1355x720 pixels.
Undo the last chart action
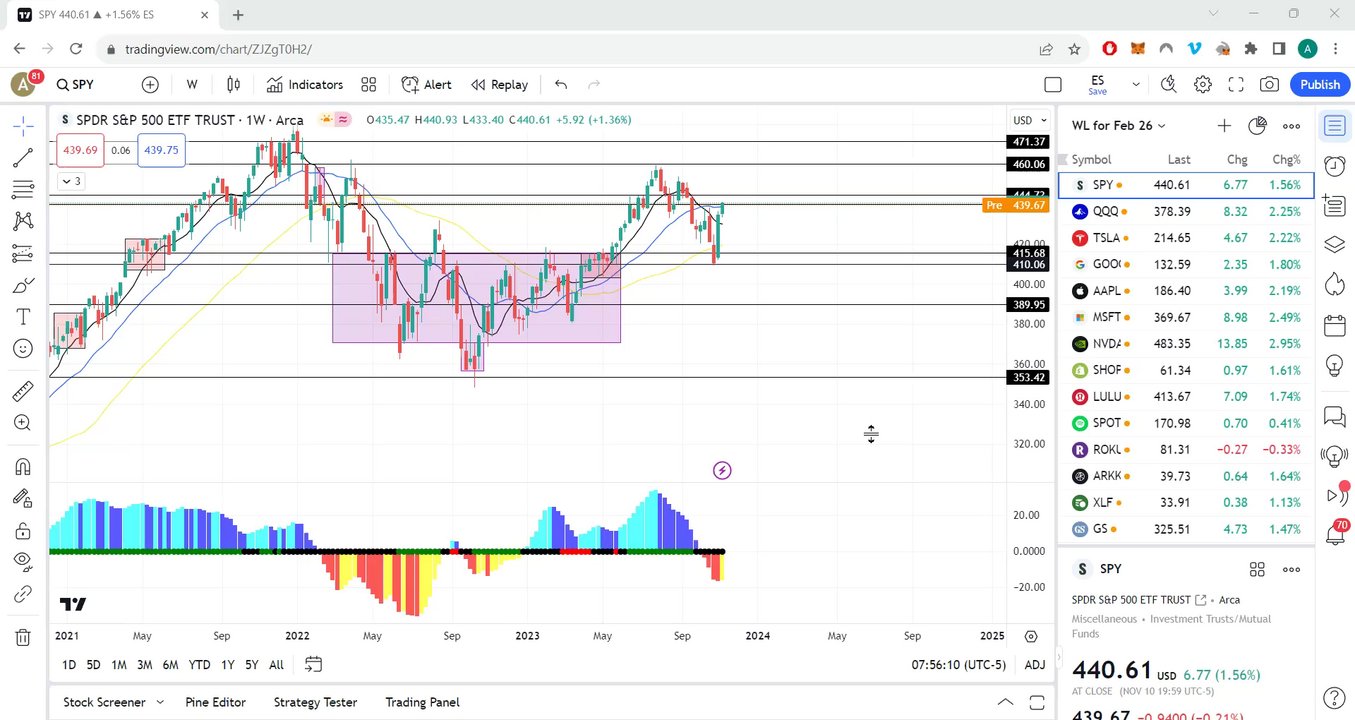coord(561,85)
